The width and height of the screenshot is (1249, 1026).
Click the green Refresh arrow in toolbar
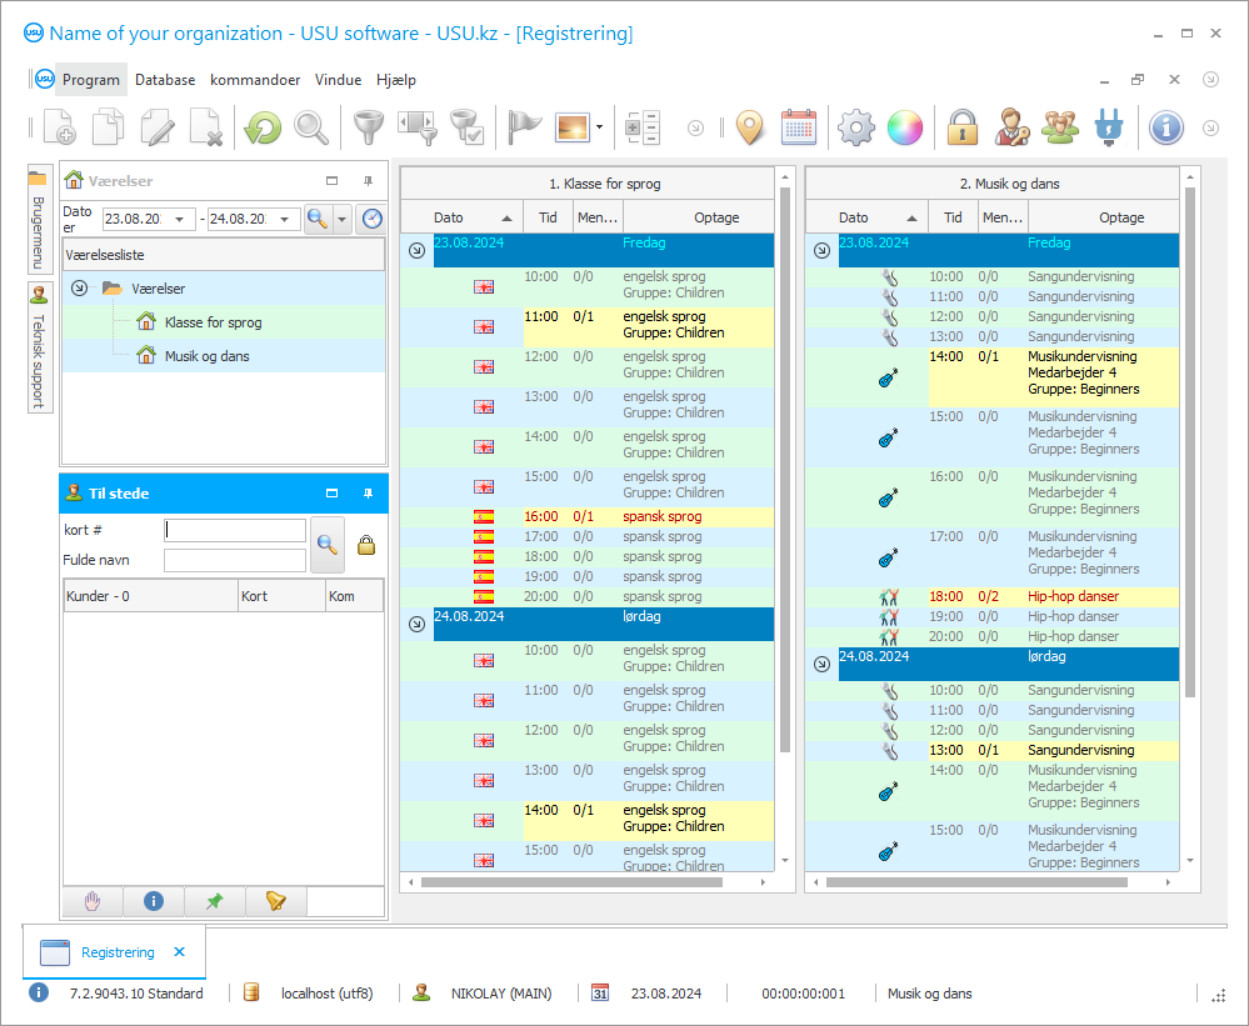[263, 128]
